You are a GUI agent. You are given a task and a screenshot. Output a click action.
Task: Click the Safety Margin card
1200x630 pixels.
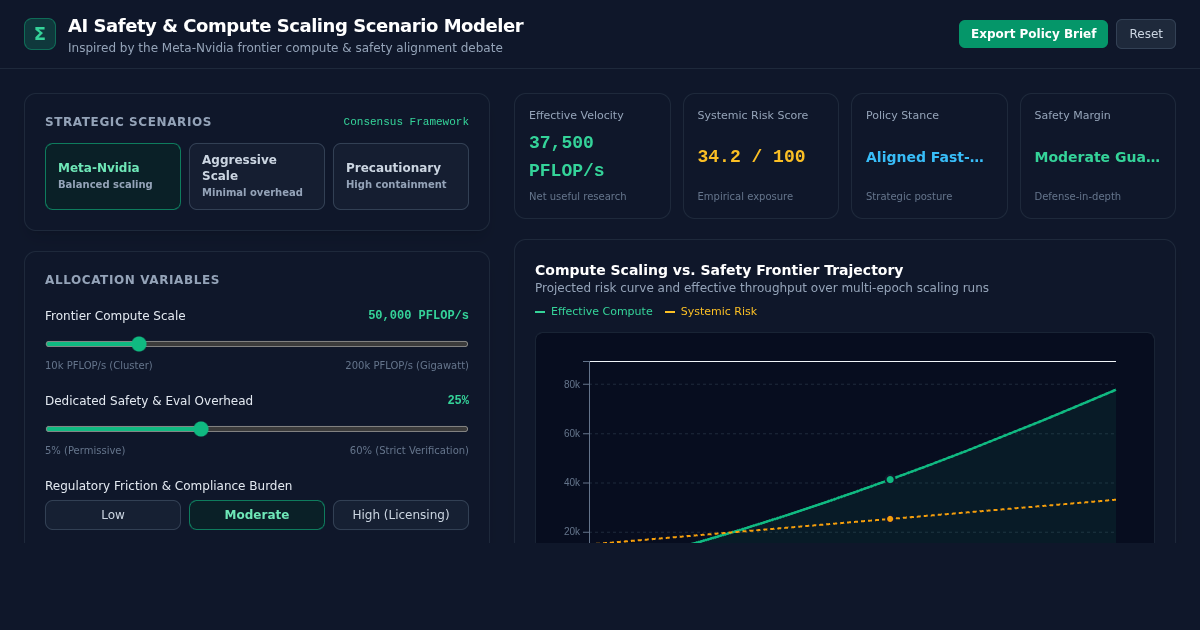1098,156
